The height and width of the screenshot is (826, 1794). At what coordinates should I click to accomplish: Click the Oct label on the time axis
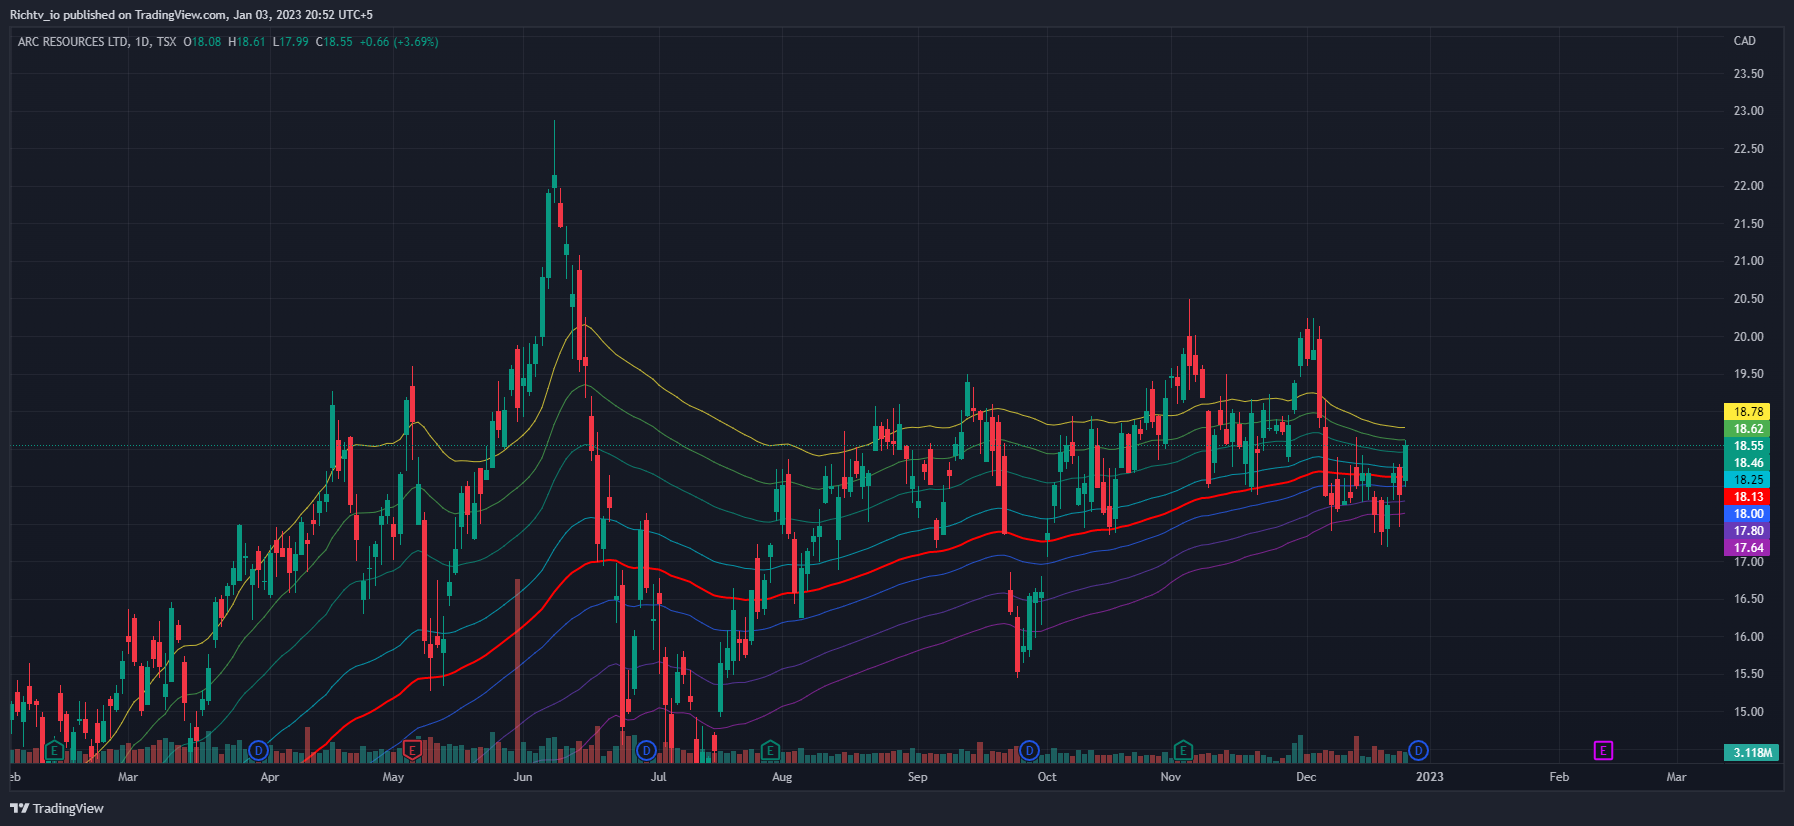(1047, 777)
